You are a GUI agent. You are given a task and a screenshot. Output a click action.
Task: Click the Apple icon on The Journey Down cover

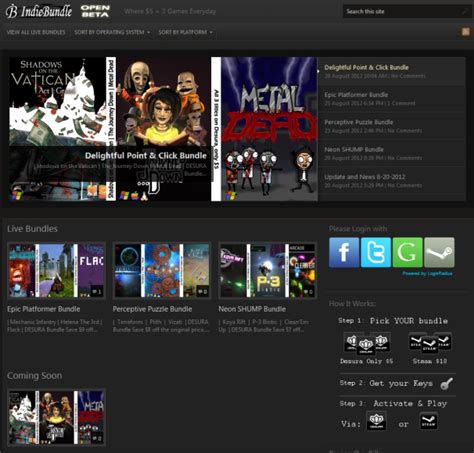(135, 195)
